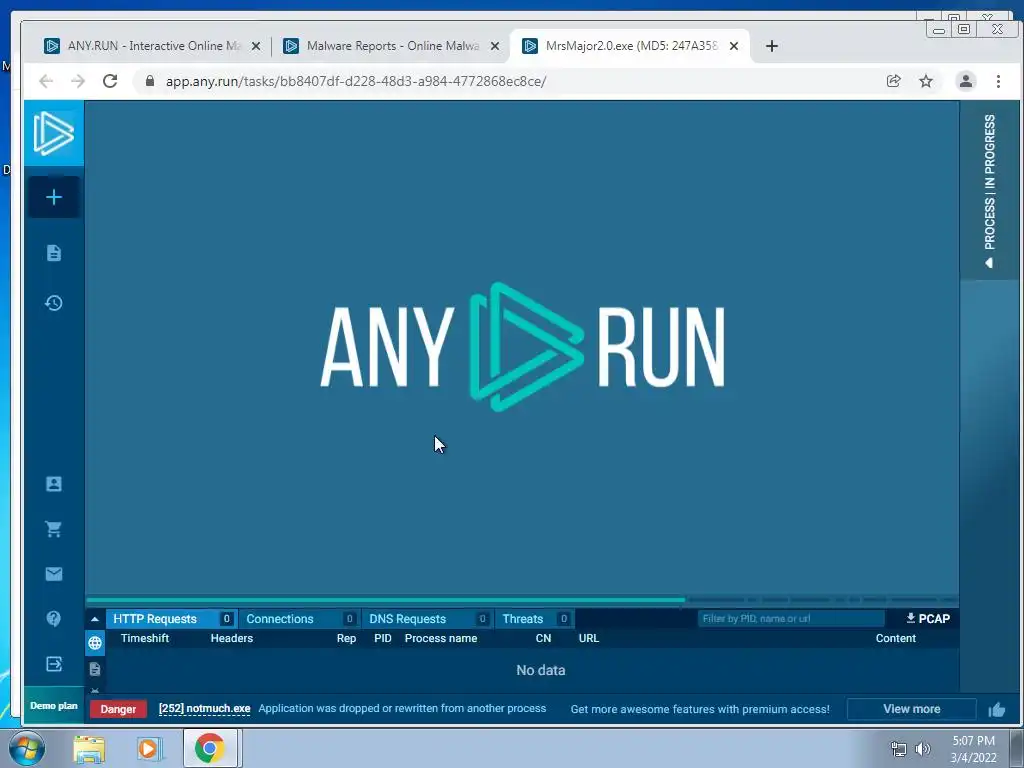Click the ANY.RUN logo in sidebar

click(54, 133)
